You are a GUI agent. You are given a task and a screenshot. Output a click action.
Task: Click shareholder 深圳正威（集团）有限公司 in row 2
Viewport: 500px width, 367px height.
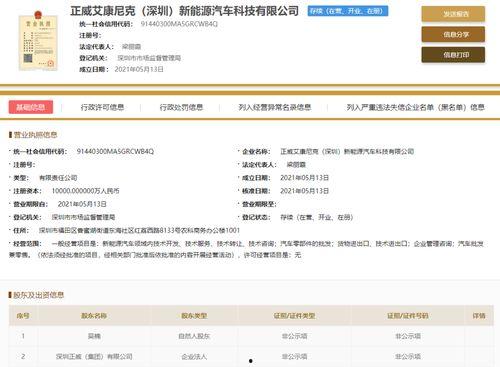tap(94, 356)
